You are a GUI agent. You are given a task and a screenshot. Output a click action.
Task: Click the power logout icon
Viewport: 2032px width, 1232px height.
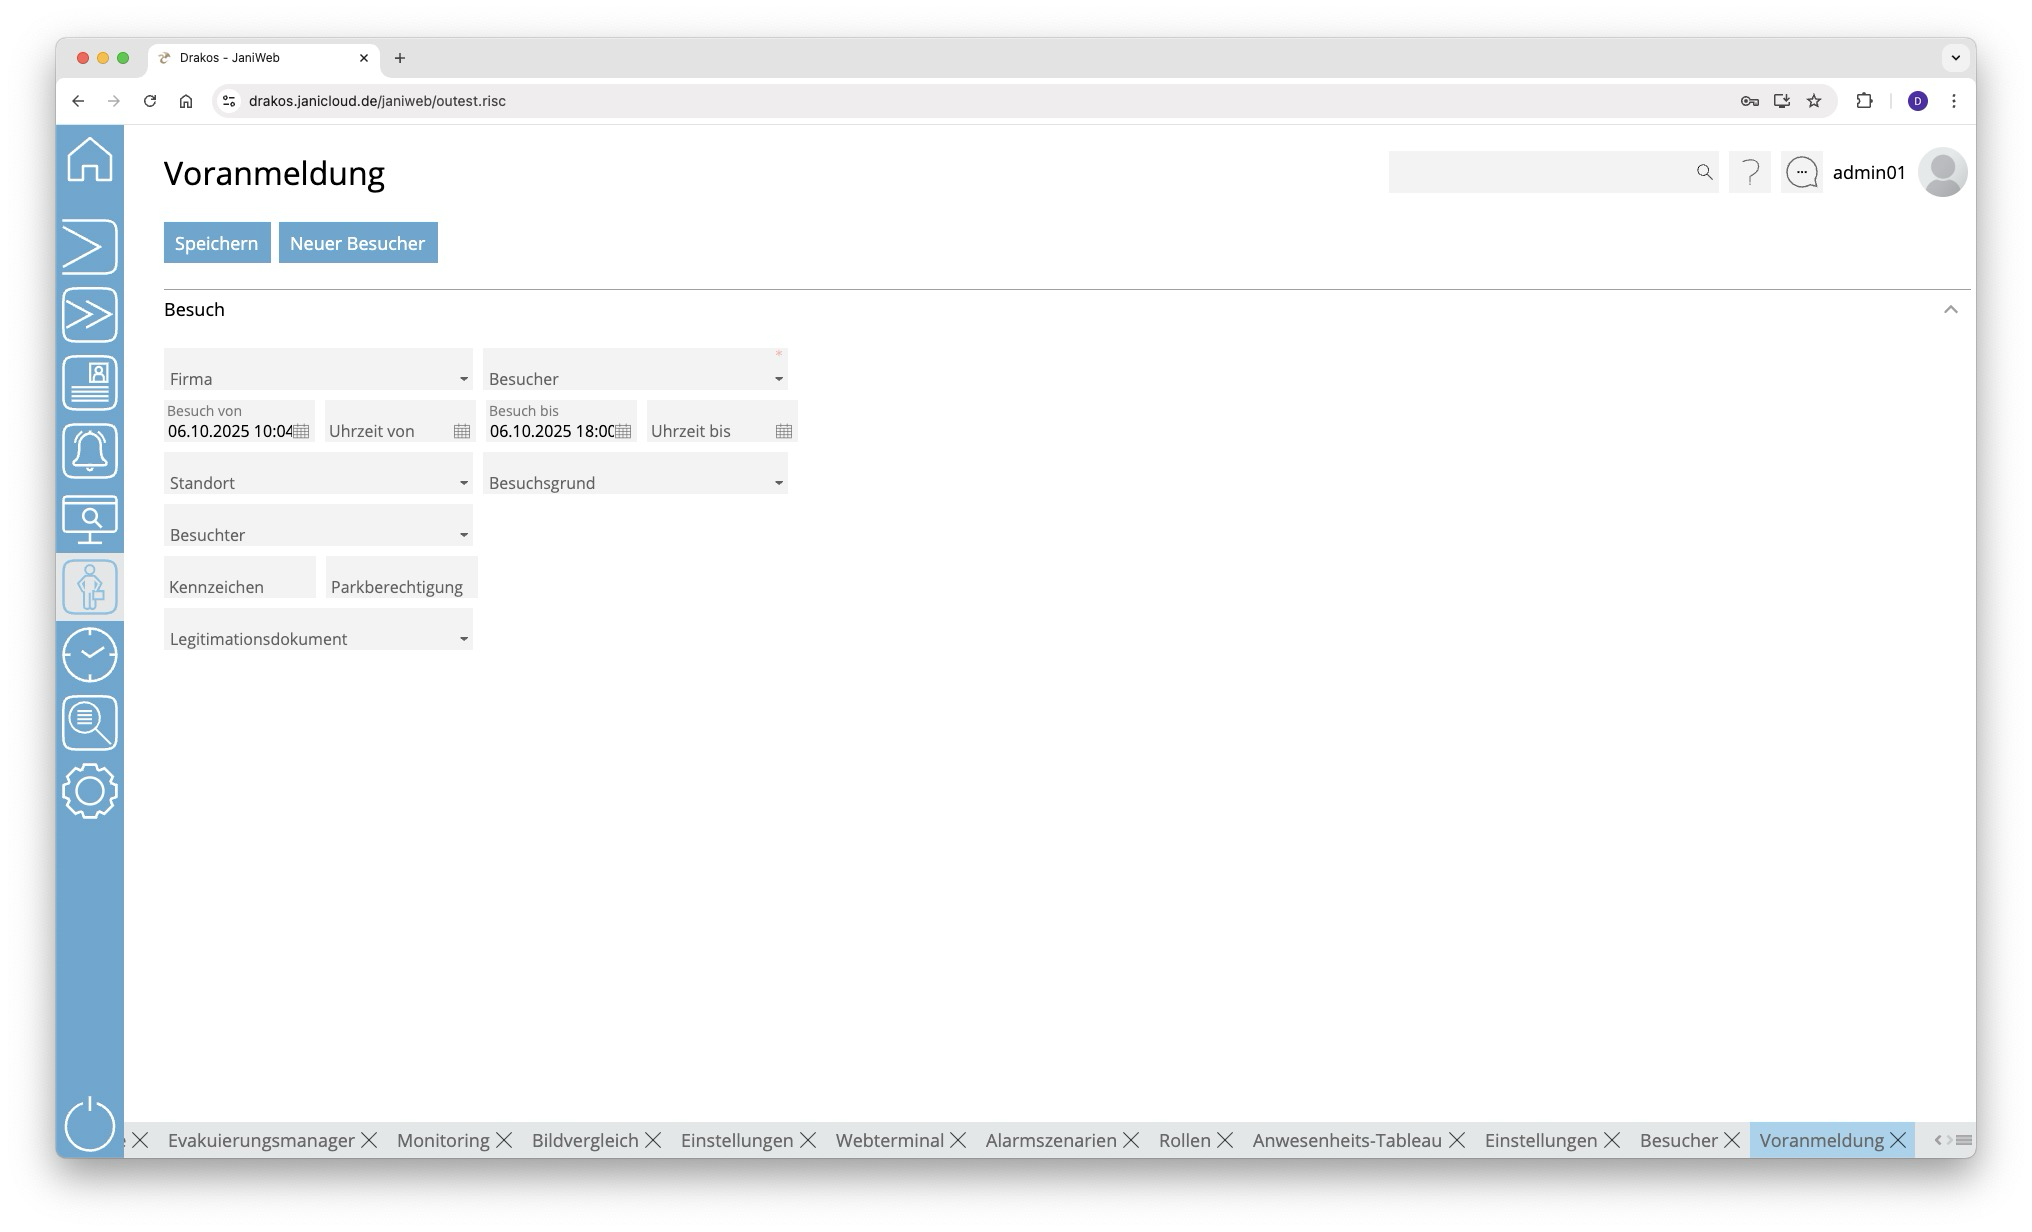[90, 1124]
